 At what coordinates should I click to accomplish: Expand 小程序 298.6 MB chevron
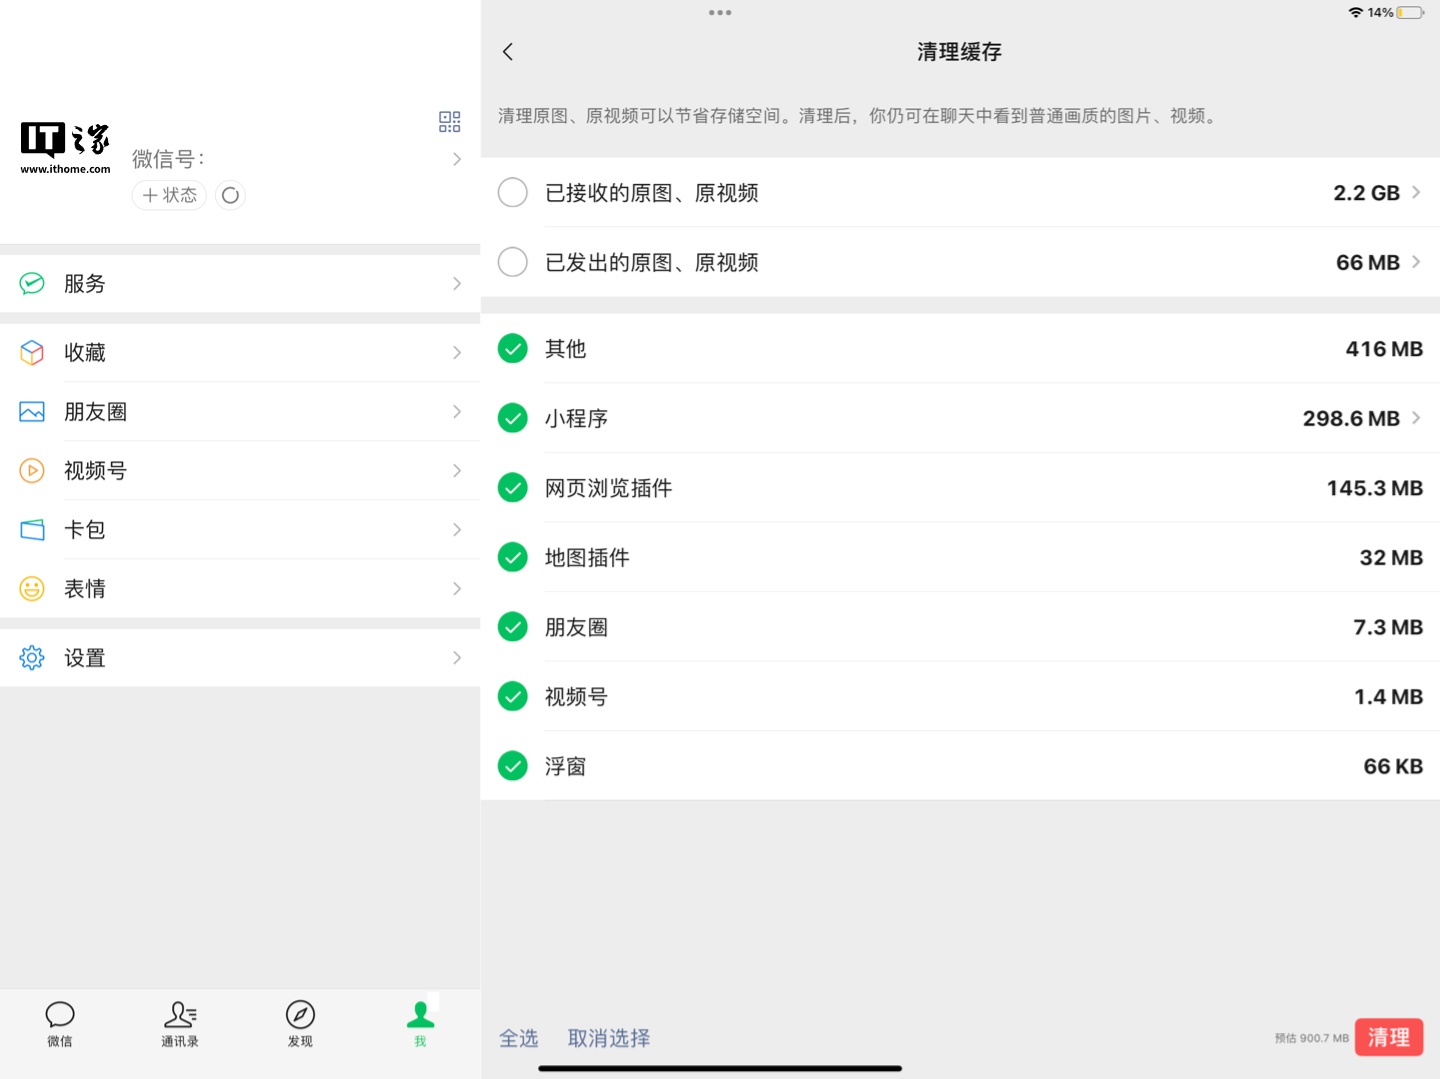(1416, 418)
